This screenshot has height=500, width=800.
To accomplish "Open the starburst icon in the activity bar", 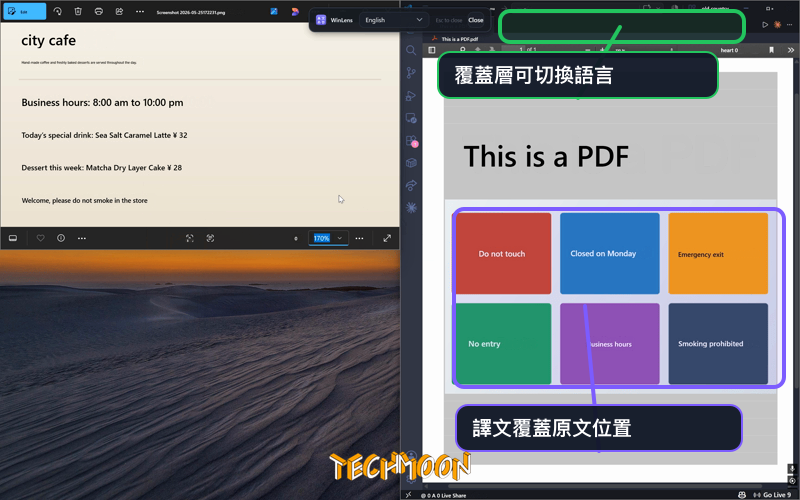I will pos(411,208).
